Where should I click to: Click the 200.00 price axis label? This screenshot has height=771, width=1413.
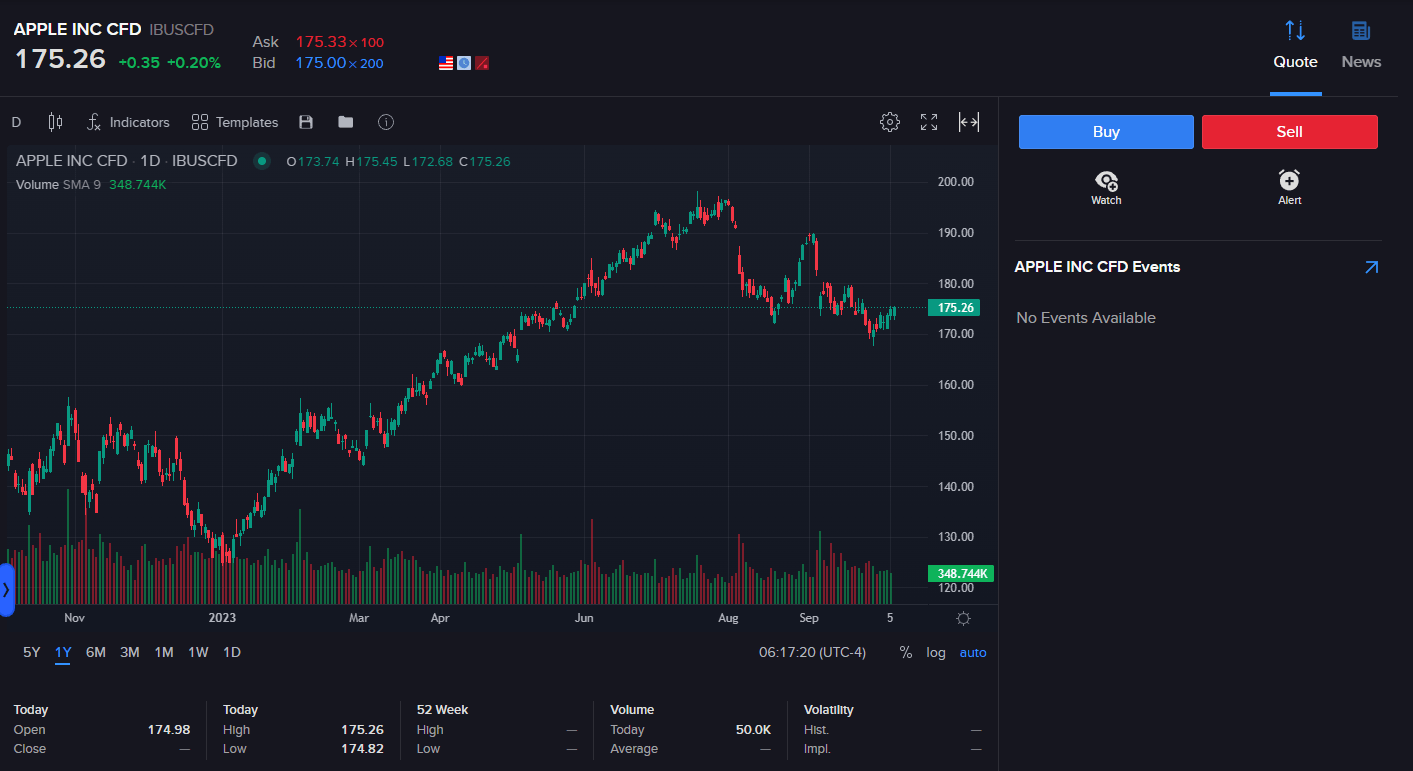(954, 182)
